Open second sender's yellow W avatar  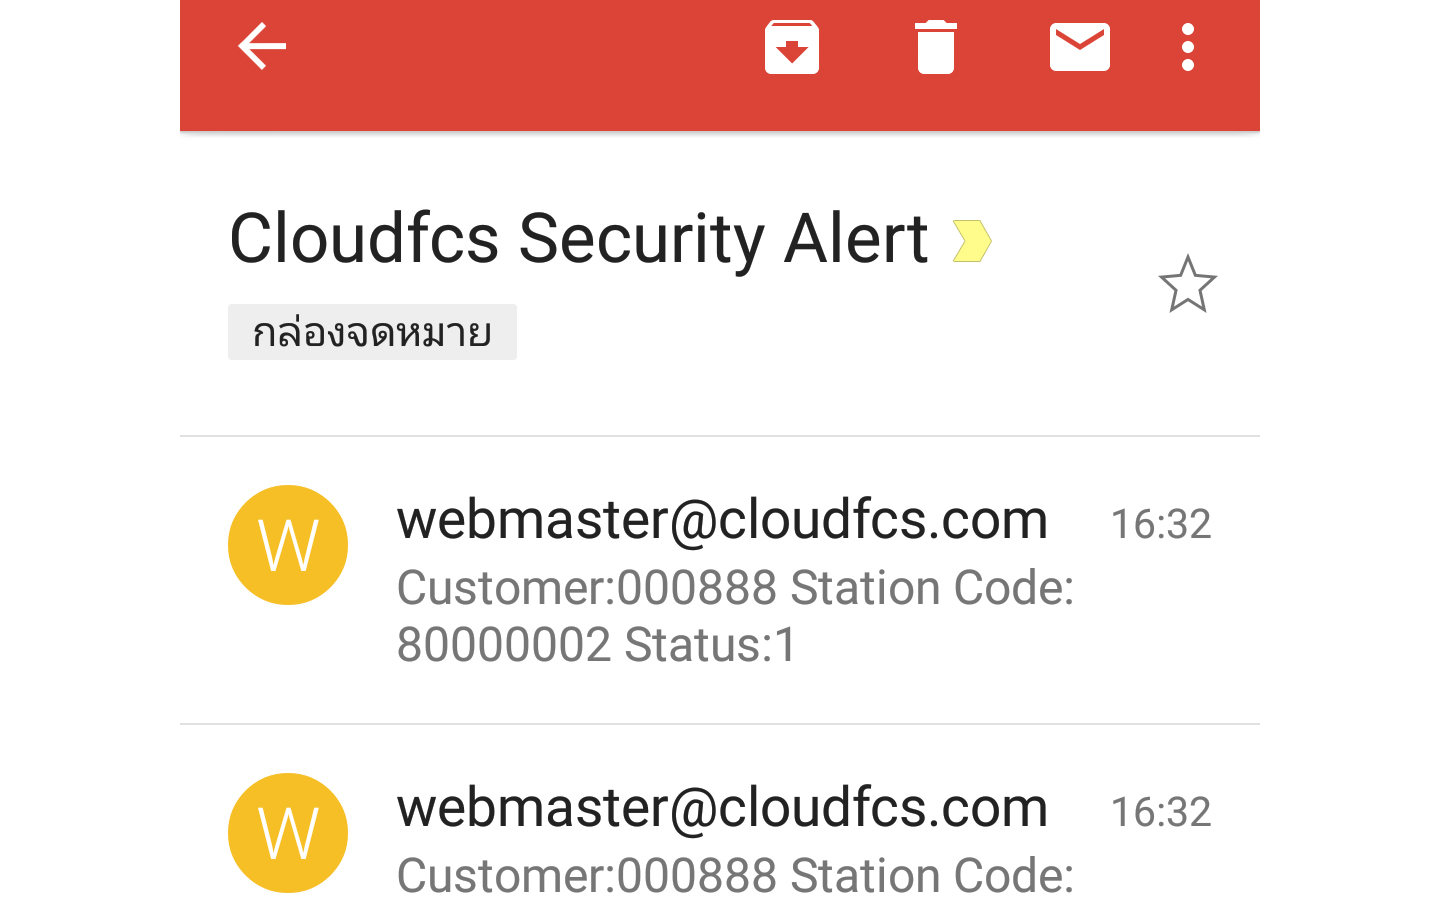[288, 833]
